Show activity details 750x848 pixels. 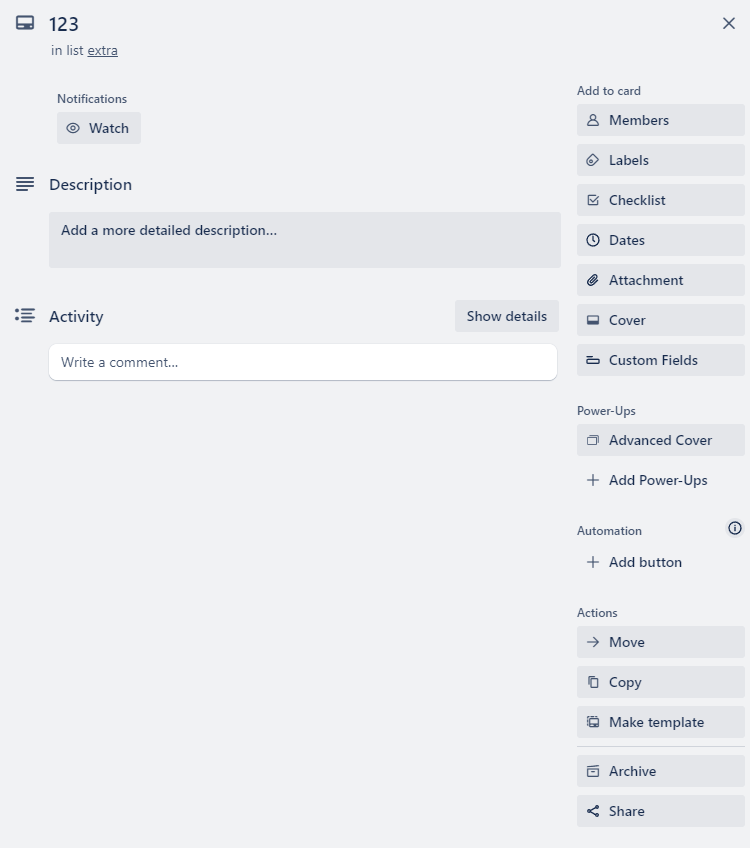[x=506, y=316]
